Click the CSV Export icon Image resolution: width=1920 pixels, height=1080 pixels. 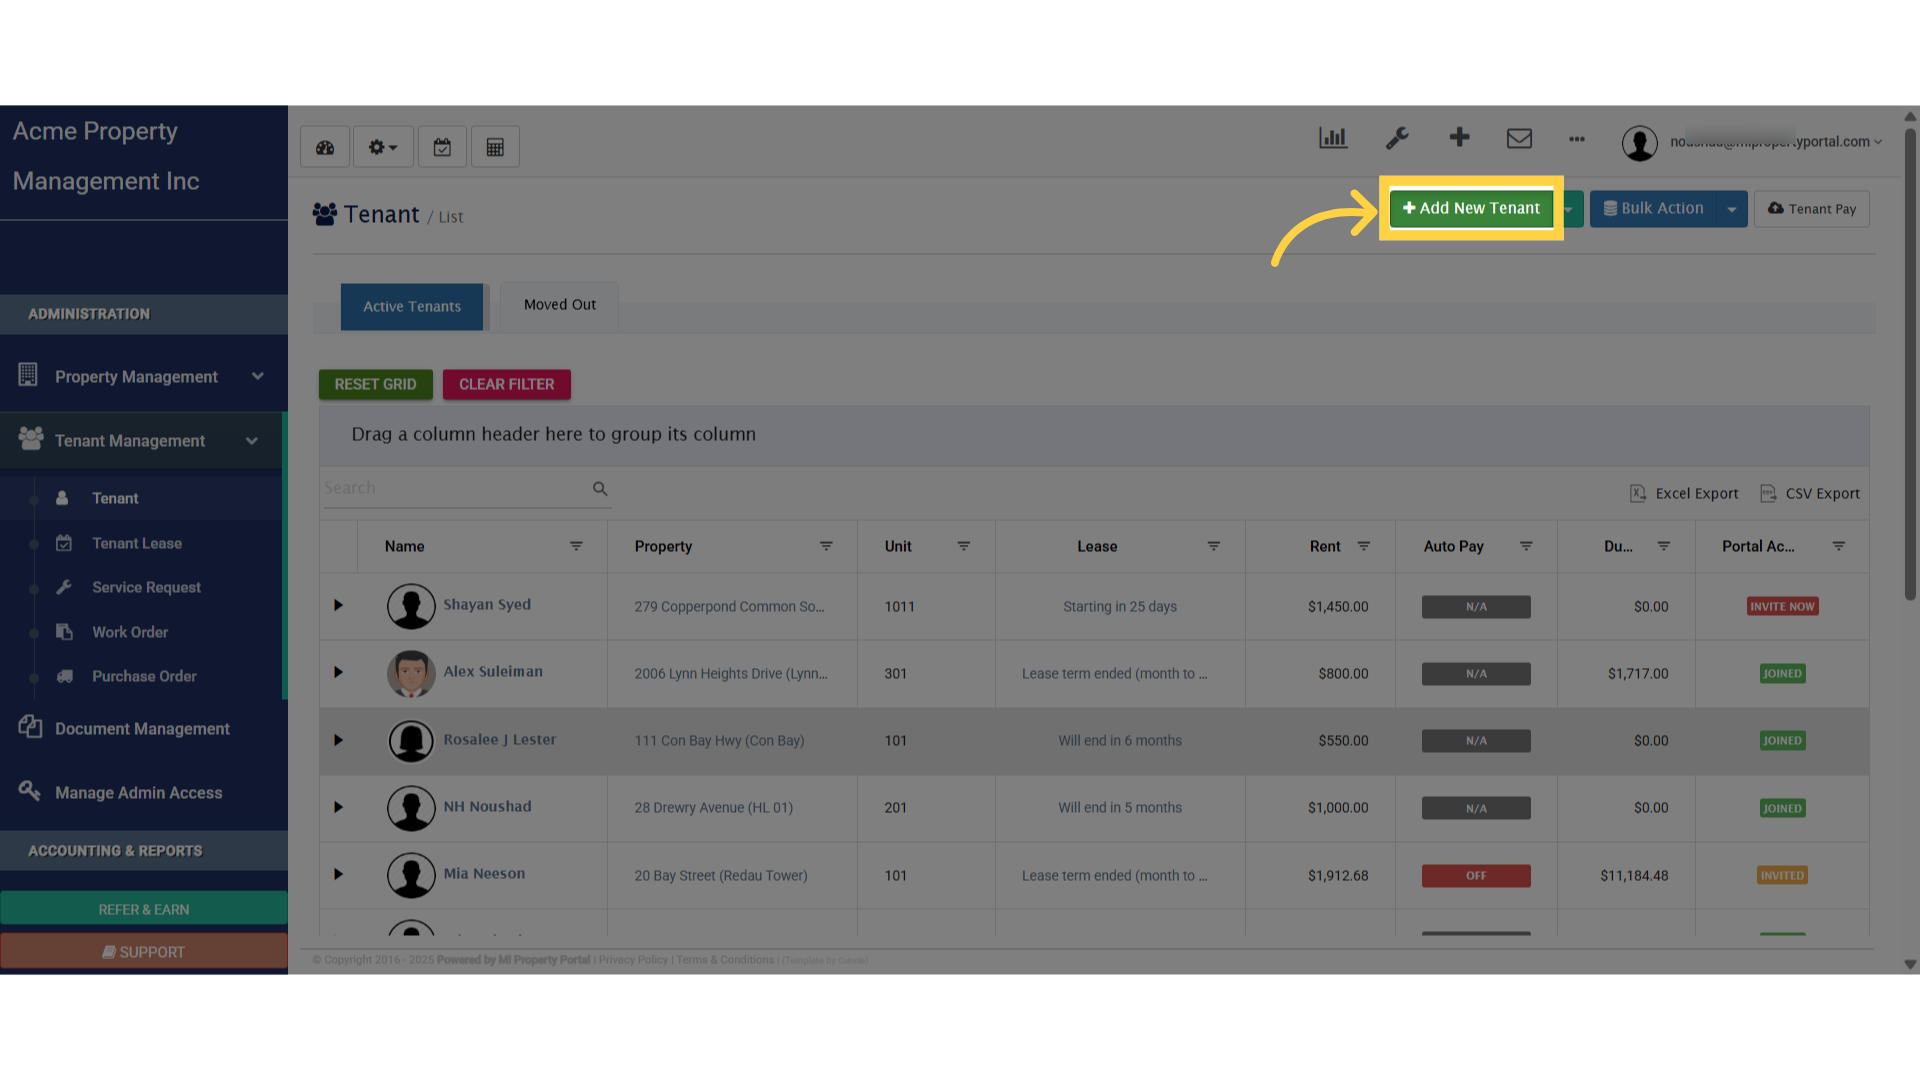1769,493
